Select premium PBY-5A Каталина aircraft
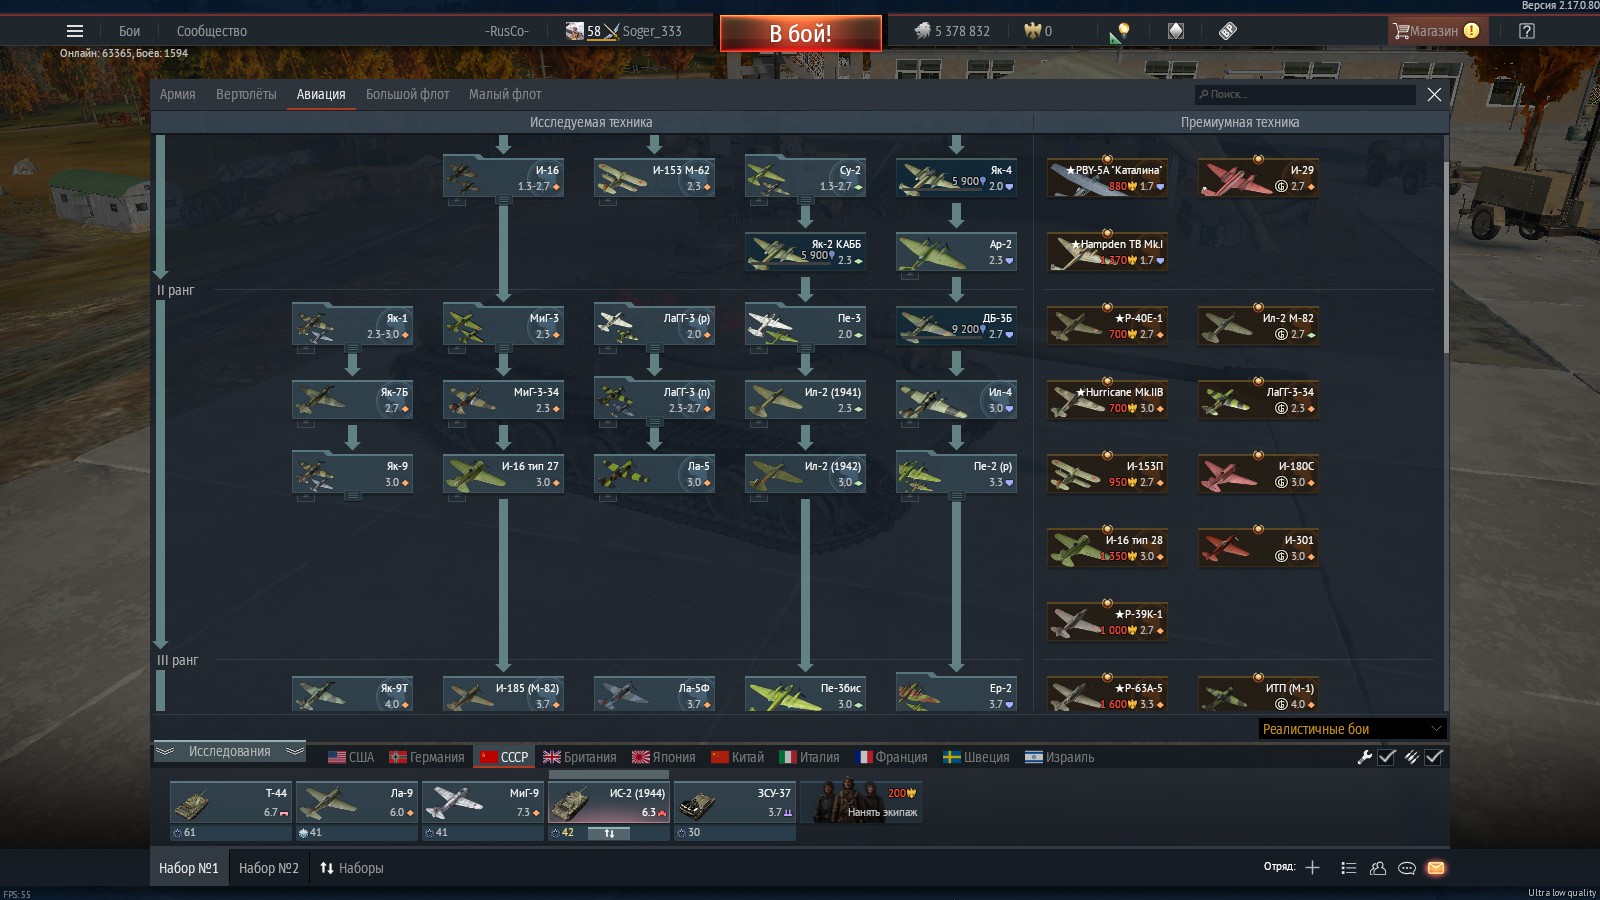Viewport: 1600px width, 900px height. pos(1107,178)
